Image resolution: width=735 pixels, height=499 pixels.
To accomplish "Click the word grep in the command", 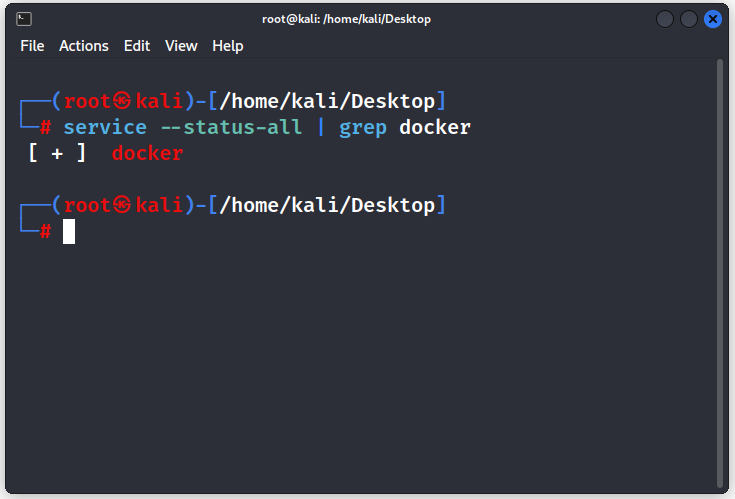I will pos(363,128).
